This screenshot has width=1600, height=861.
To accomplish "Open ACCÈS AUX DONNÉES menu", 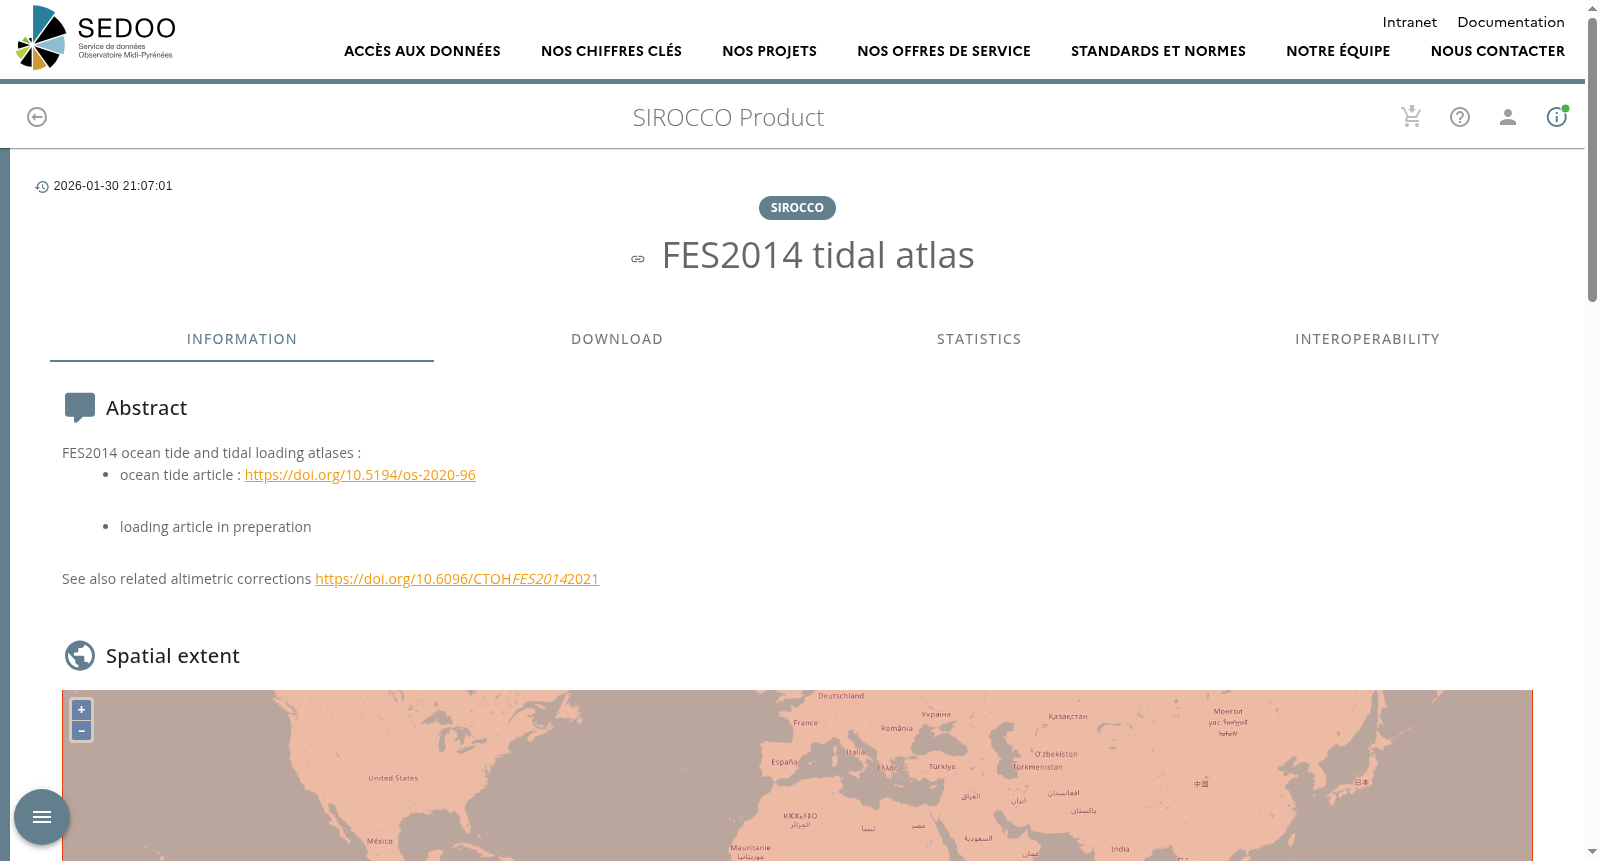I will [422, 51].
